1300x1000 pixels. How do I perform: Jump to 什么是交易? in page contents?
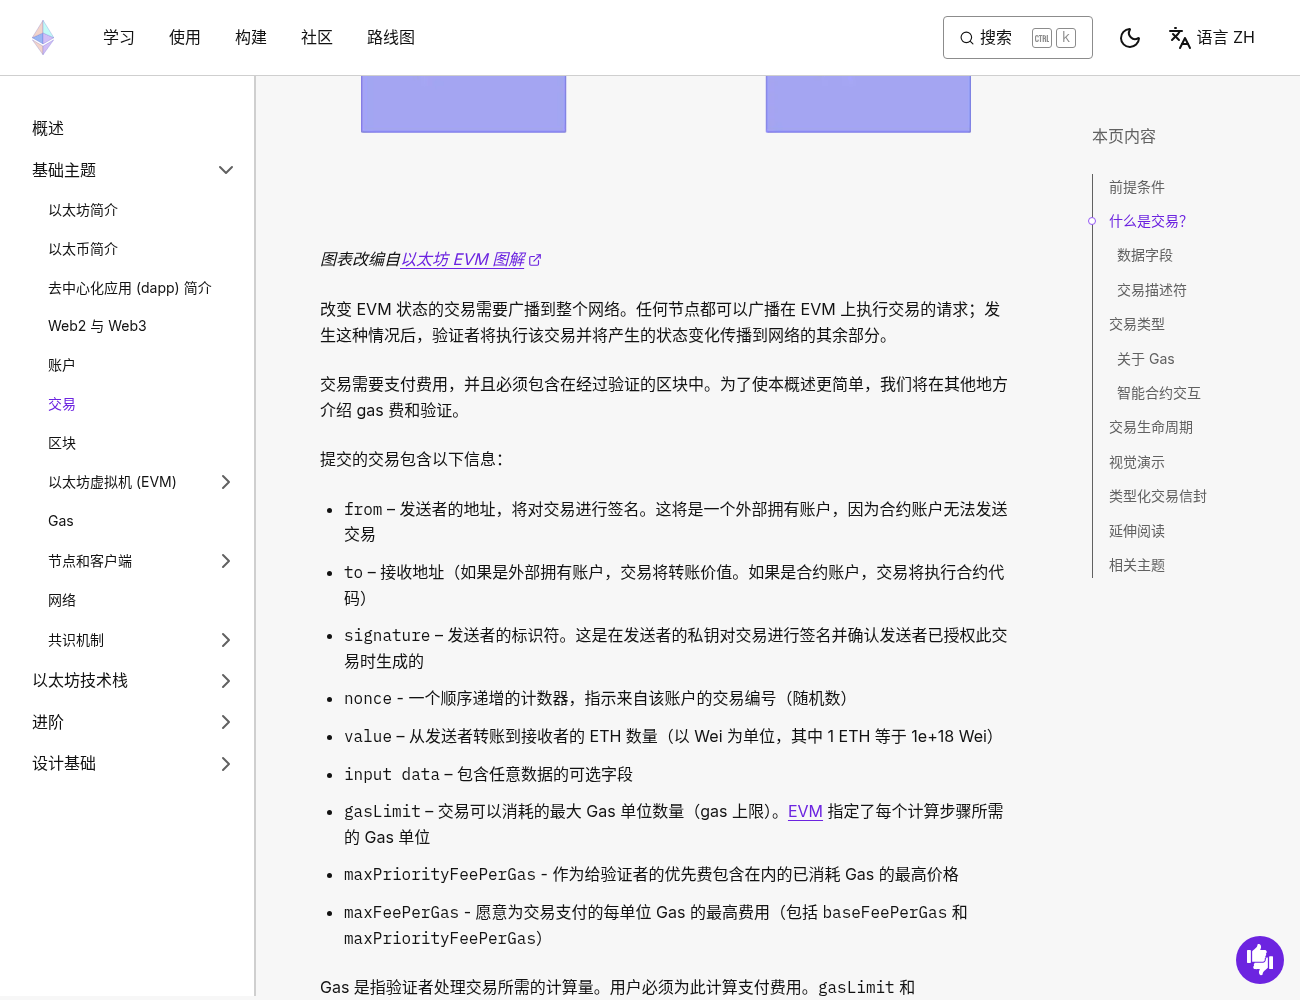click(x=1148, y=221)
